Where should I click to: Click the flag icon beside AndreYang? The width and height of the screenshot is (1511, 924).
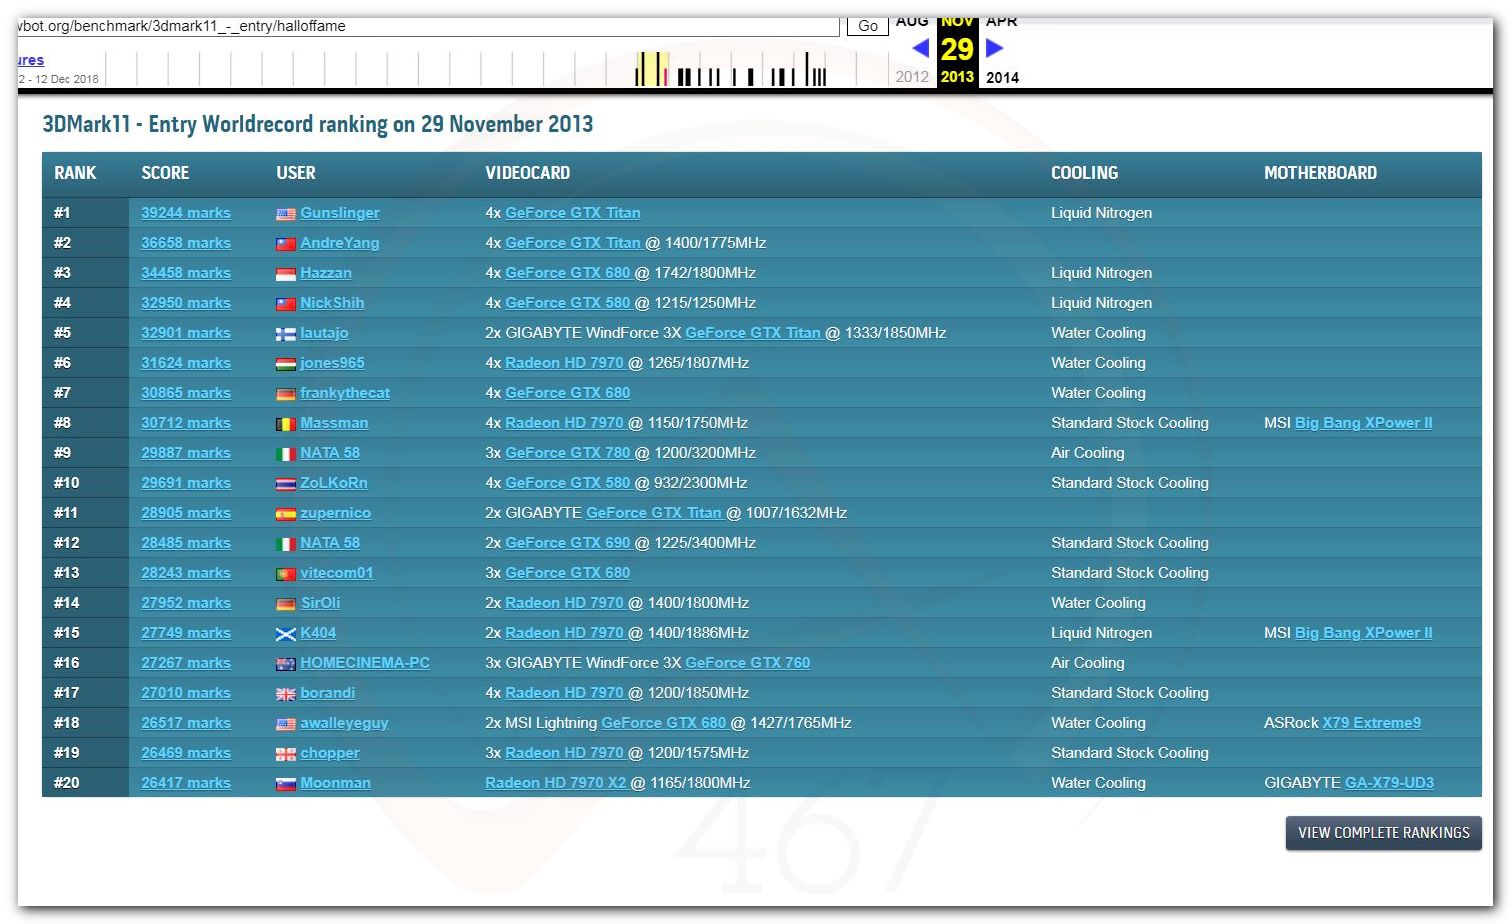286,243
